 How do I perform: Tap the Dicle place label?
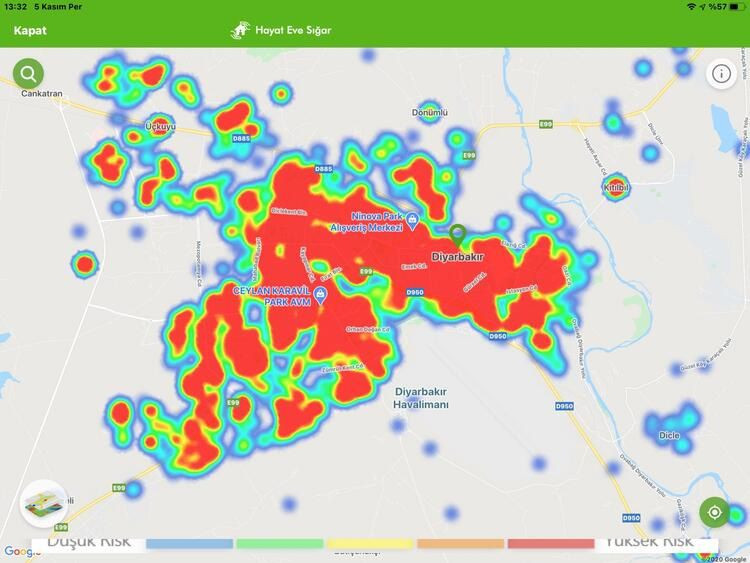tap(669, 435)
